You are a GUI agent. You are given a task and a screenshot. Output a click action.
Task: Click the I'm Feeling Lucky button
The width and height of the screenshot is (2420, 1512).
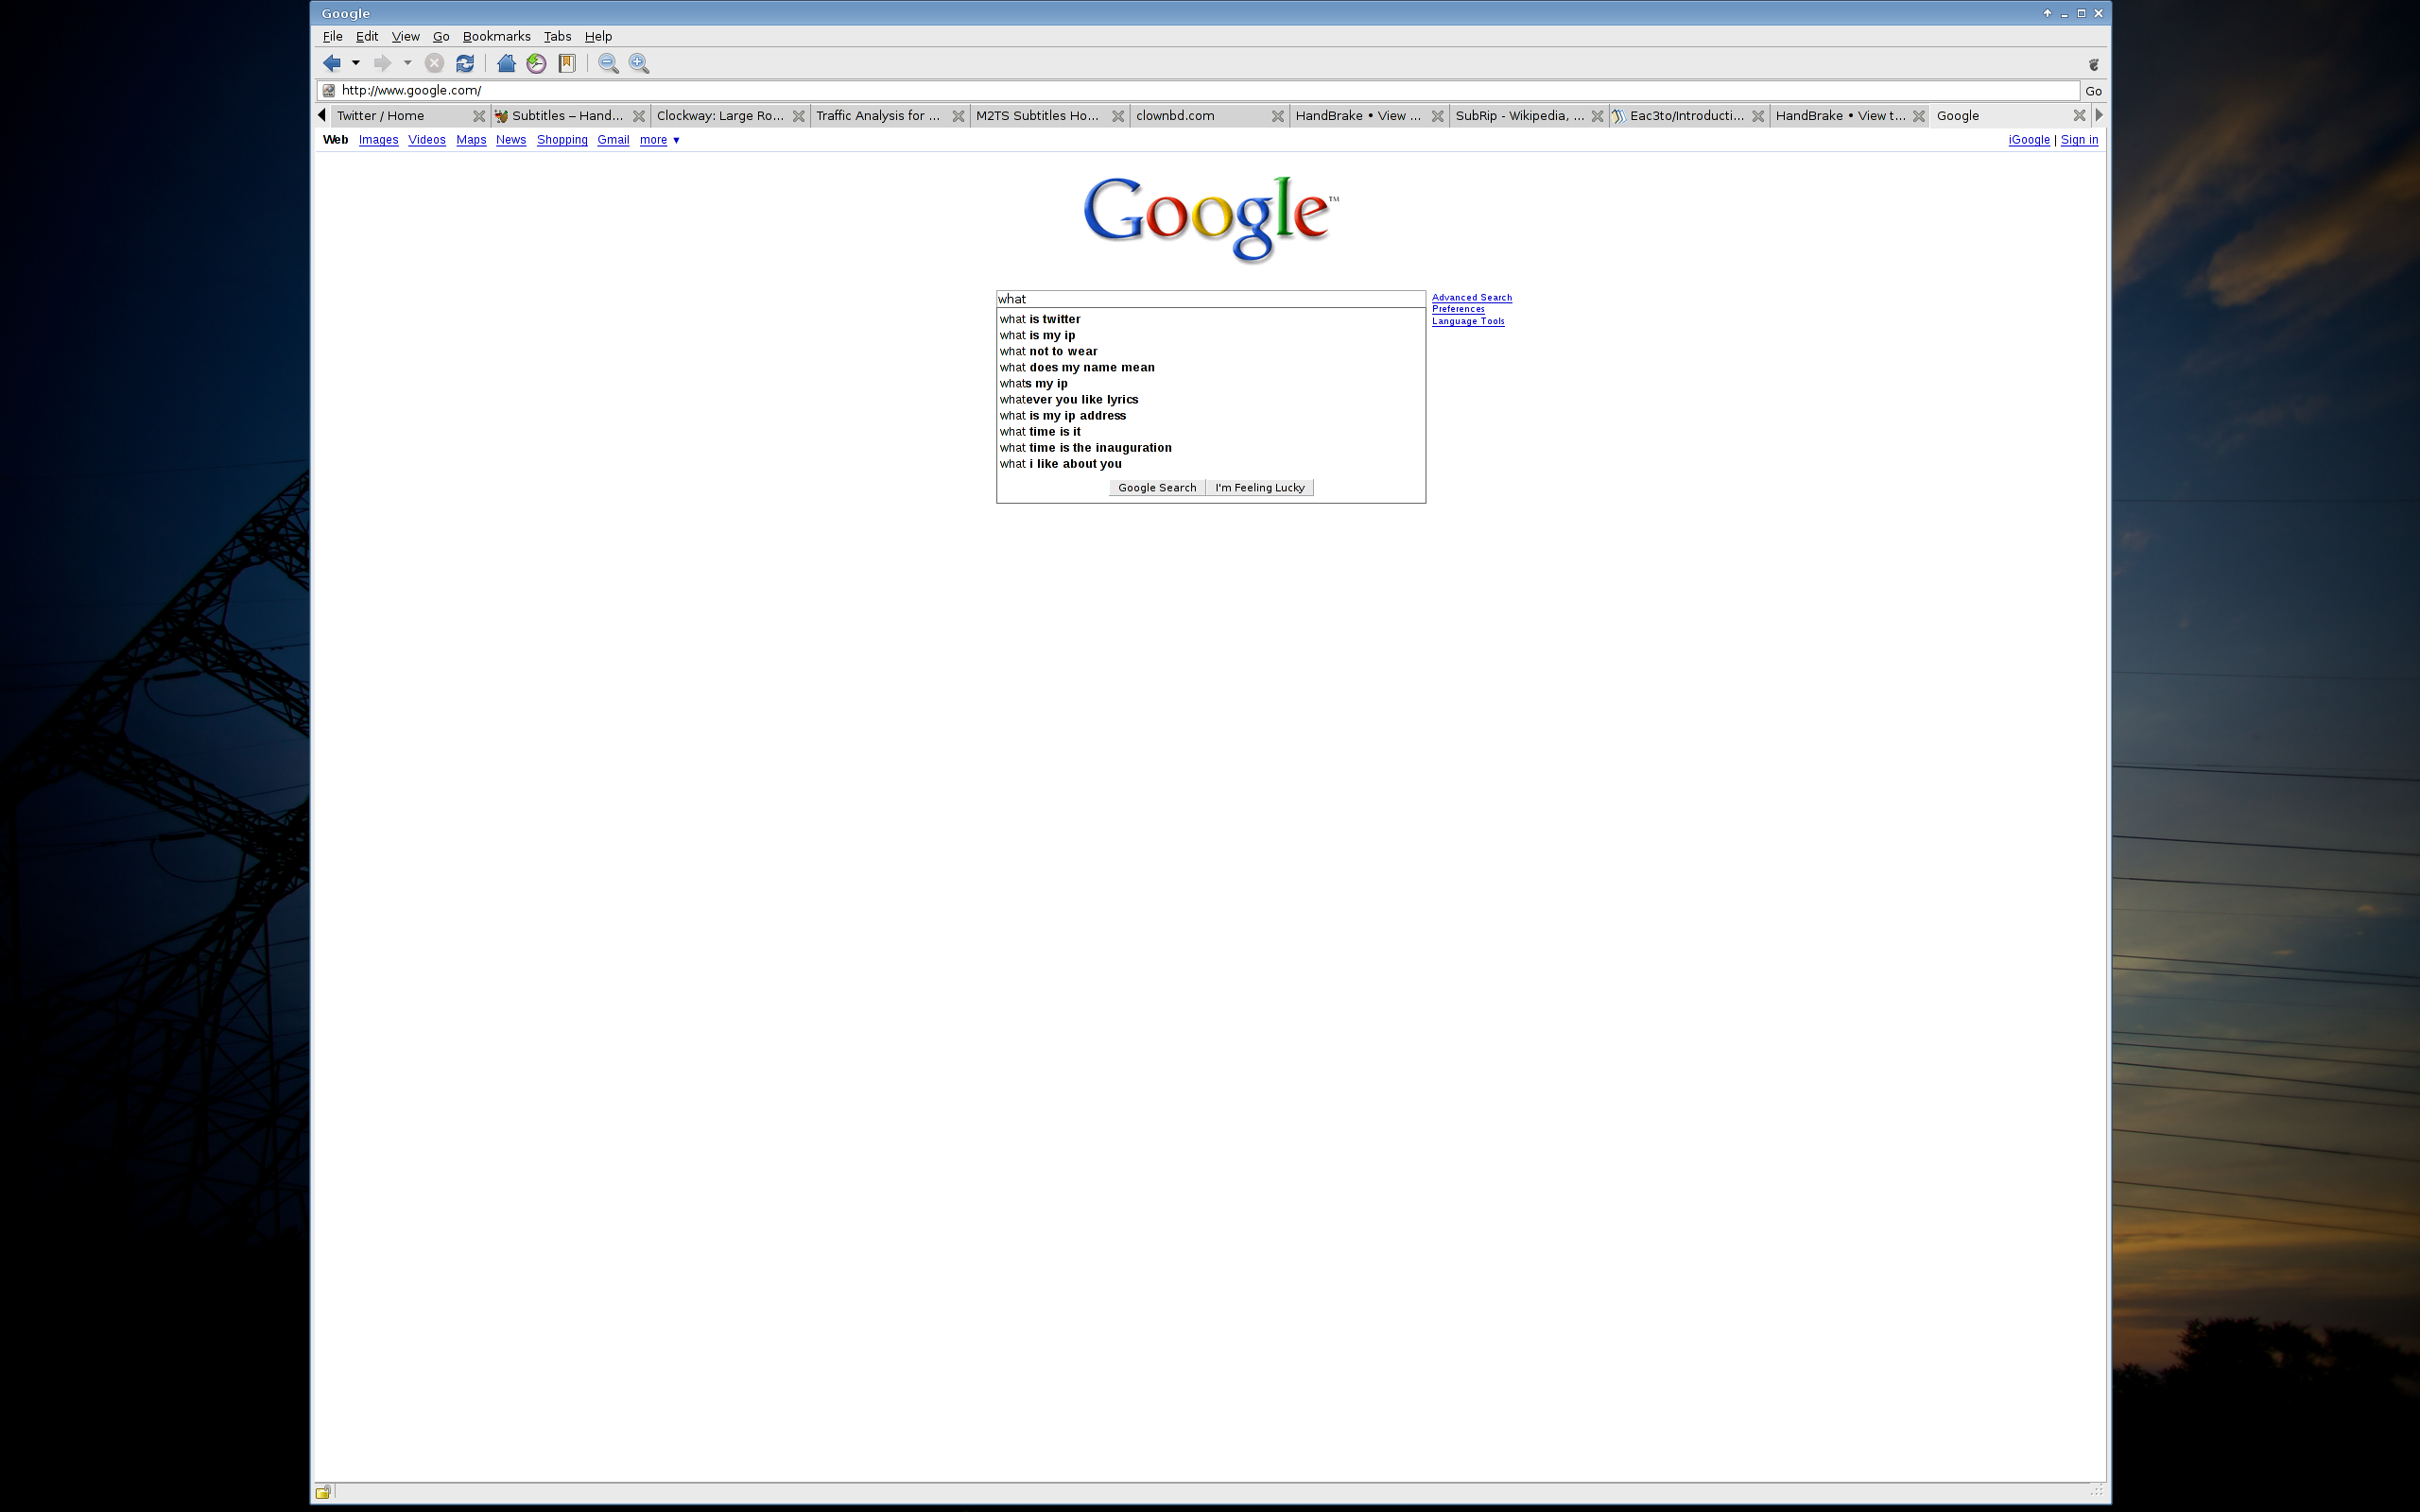[1260, 488]
